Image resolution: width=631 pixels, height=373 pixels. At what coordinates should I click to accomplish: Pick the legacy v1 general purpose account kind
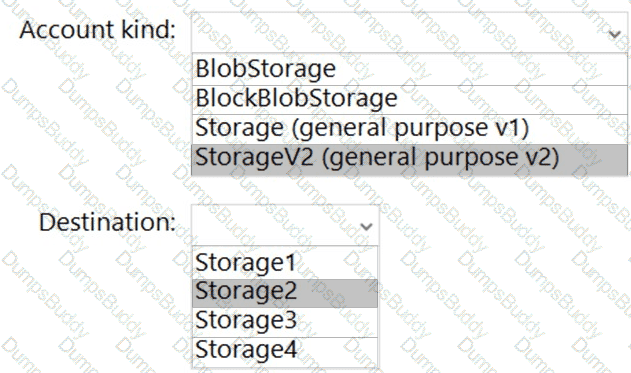pos(409,129)
